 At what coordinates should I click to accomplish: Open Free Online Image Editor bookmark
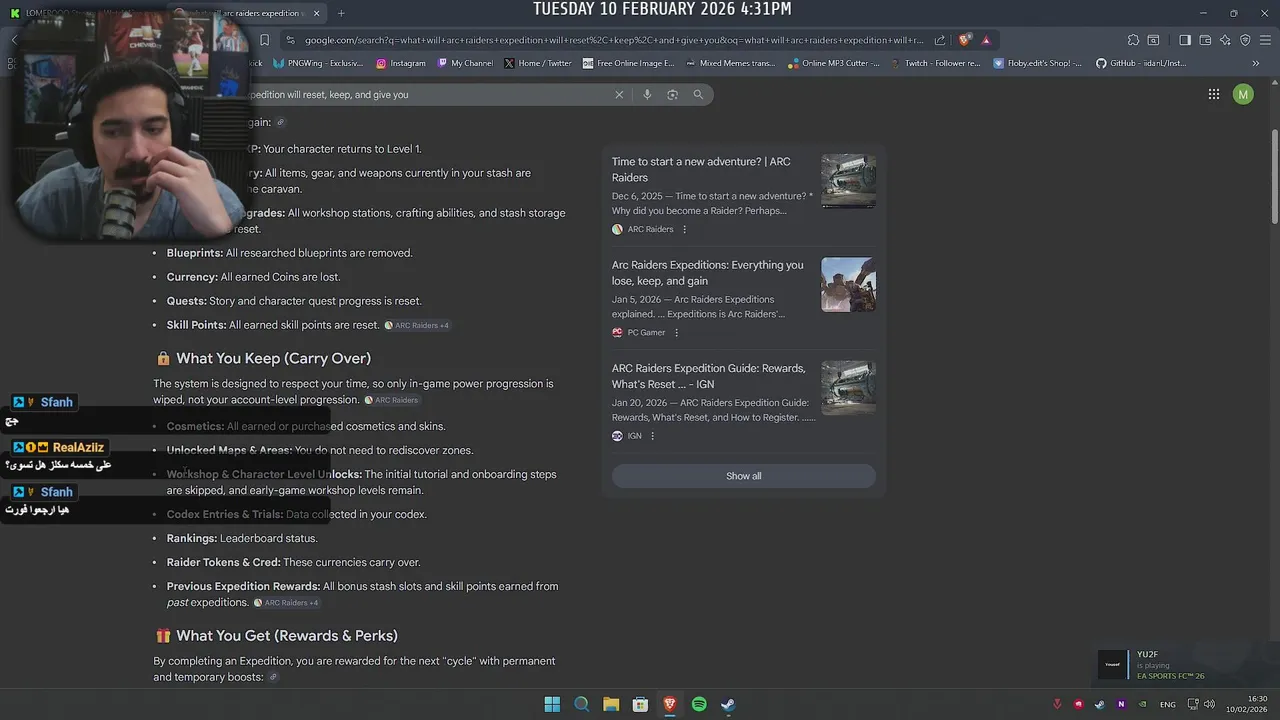pyautogui.click(x=628, y=63)
